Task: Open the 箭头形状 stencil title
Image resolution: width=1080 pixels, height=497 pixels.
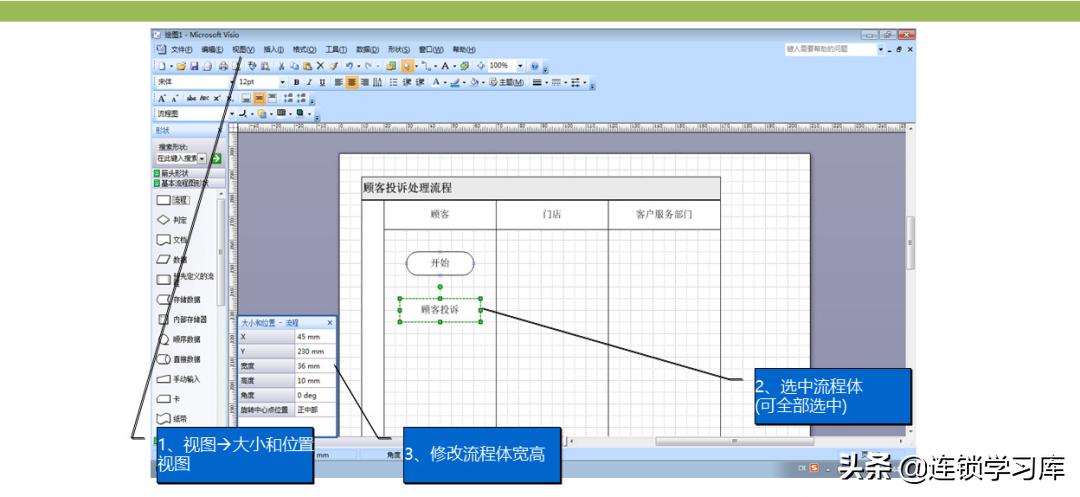Action: click(188, 173)
